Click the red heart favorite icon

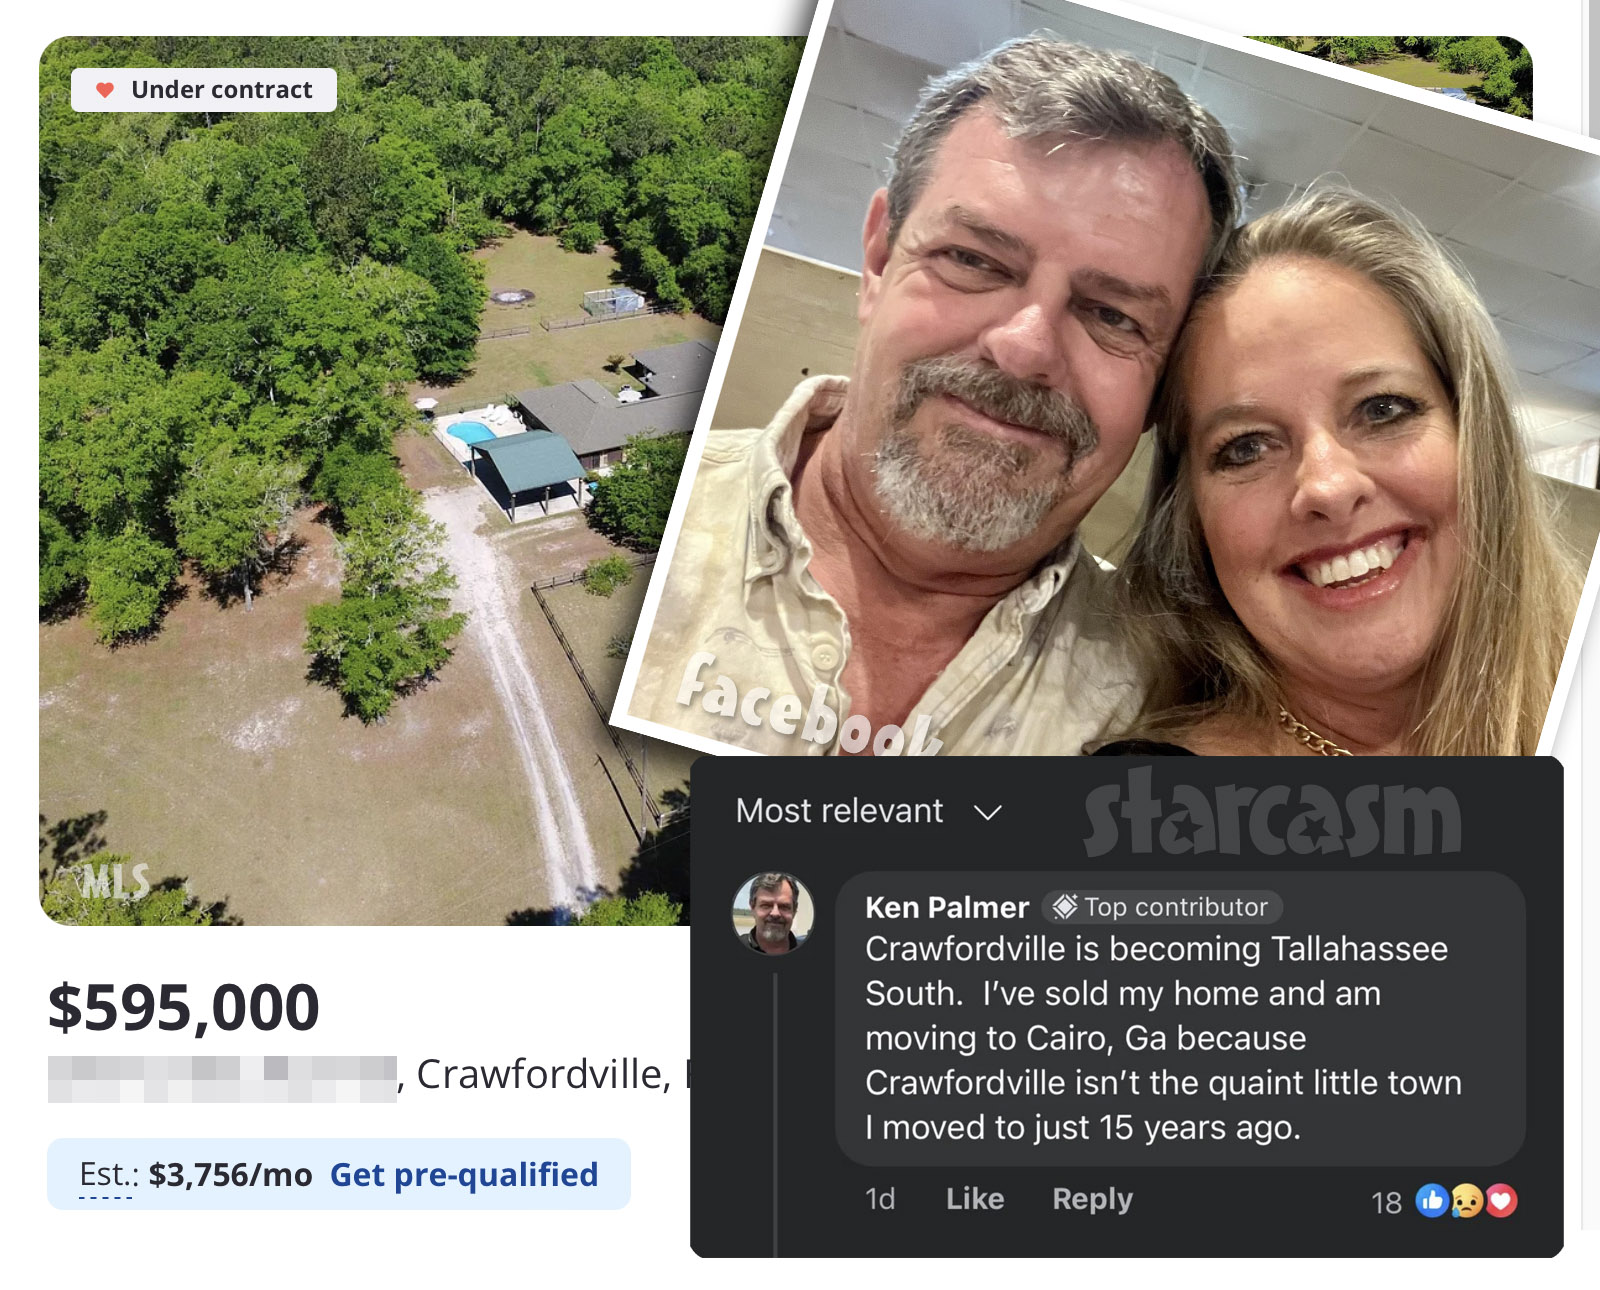tap(105, 90)
